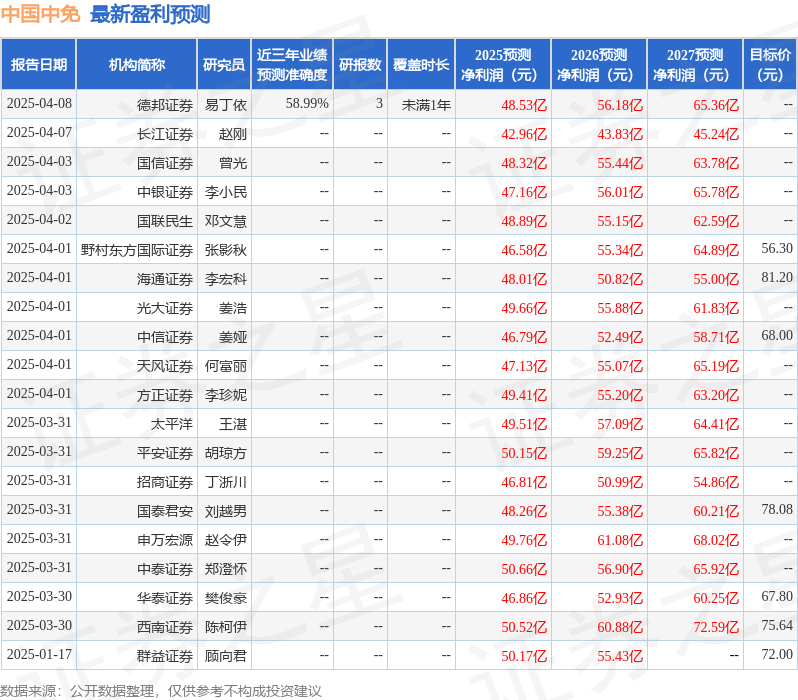
Task: Click the 72.00 target price
Action: [777, 655]
